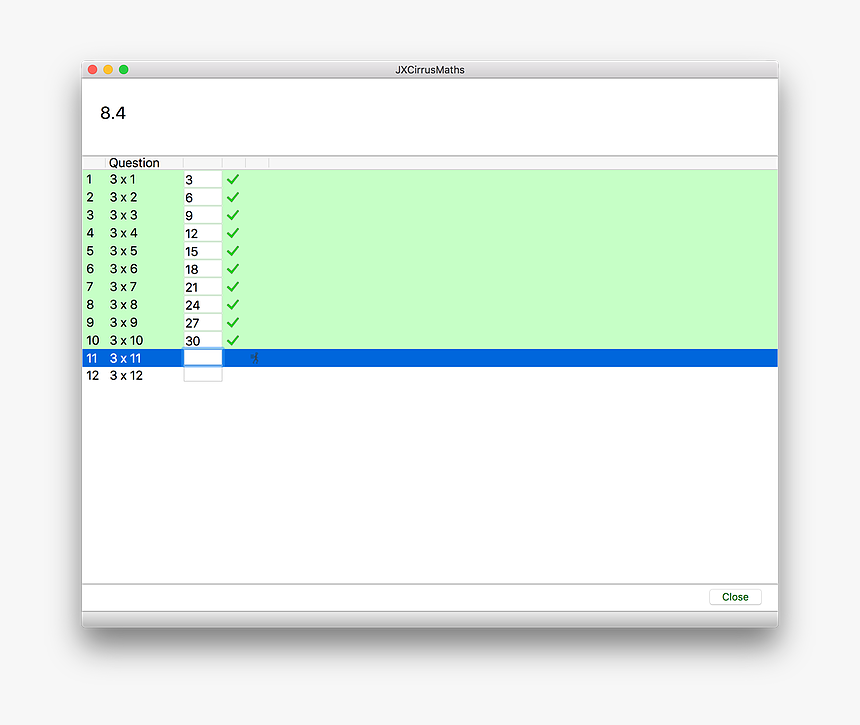Click the green checkmark beside 3 x 9
860x725 pixels.
tap(232, 323)
